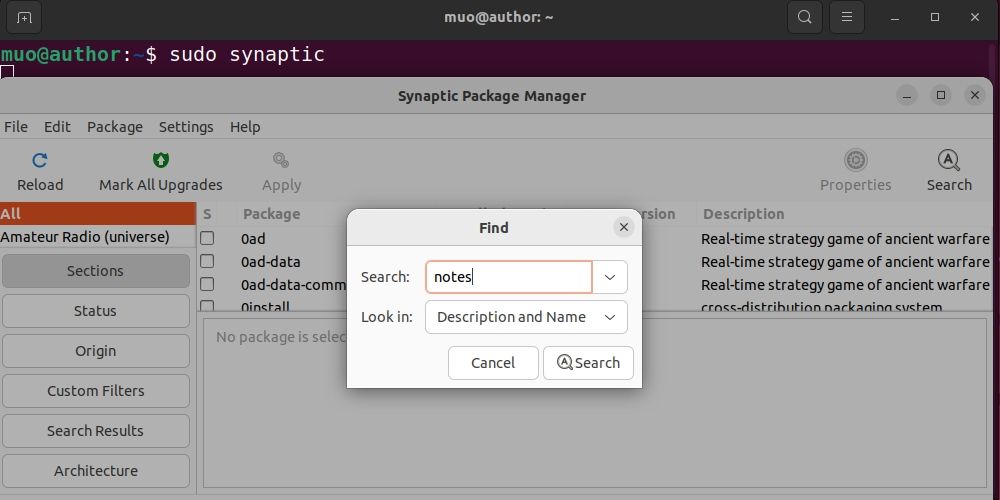Click the terminal search magnifier icon
Image resolution: width=1000 pixels, height=500 pixels.
(803, 17)
